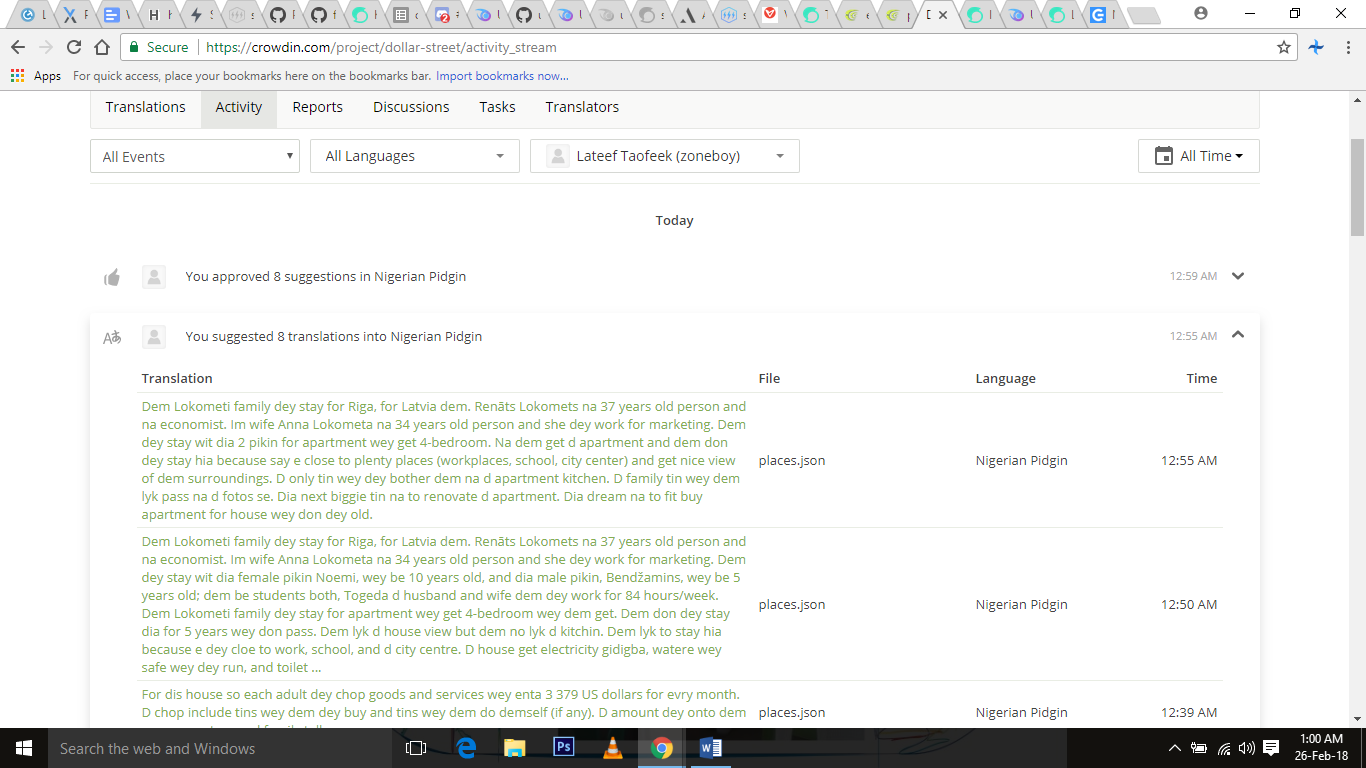The height and width of the screenshot is (768, 1366).
Task: Go to the Discussions tab
Action: coord(411,107)
